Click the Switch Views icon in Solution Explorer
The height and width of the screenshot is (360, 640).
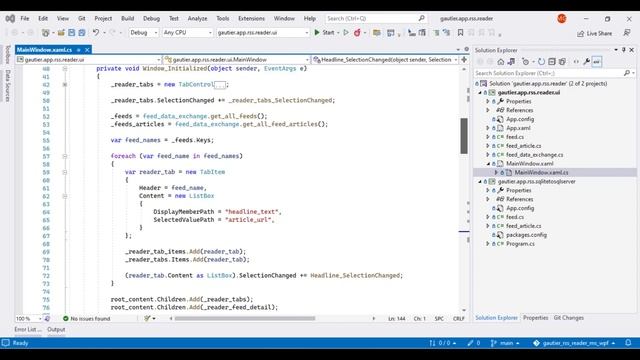[x=511, y=62]
